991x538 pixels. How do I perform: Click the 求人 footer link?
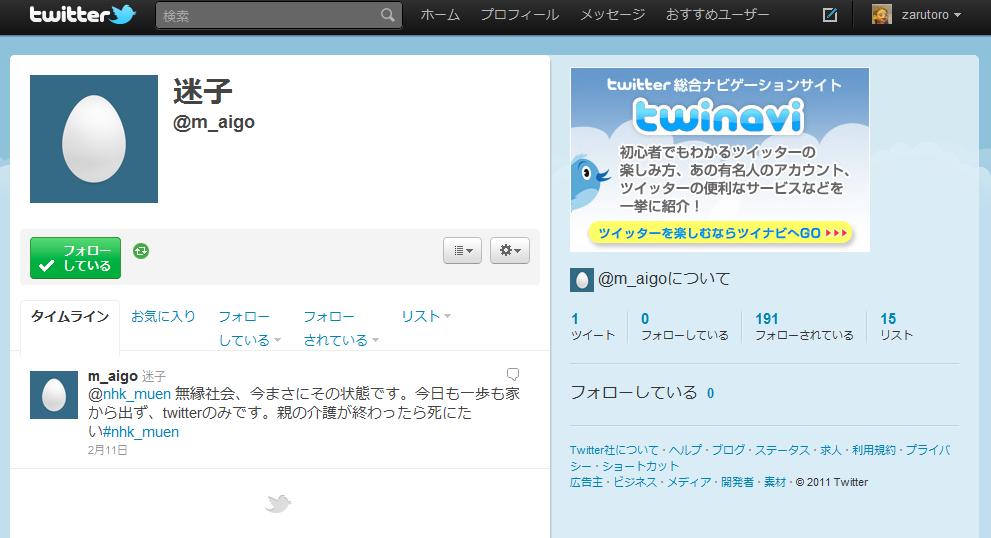pyautogui.click(x=830, y=450)
